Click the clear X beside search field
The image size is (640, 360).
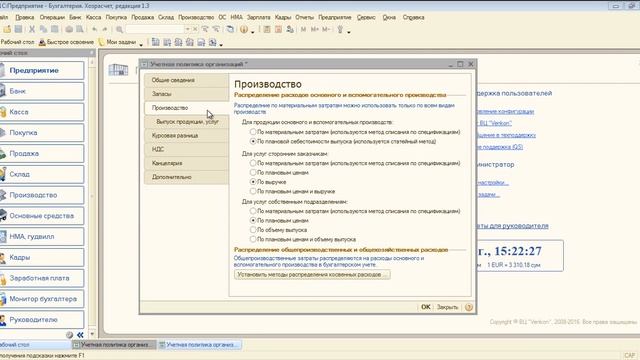(195, 29)
